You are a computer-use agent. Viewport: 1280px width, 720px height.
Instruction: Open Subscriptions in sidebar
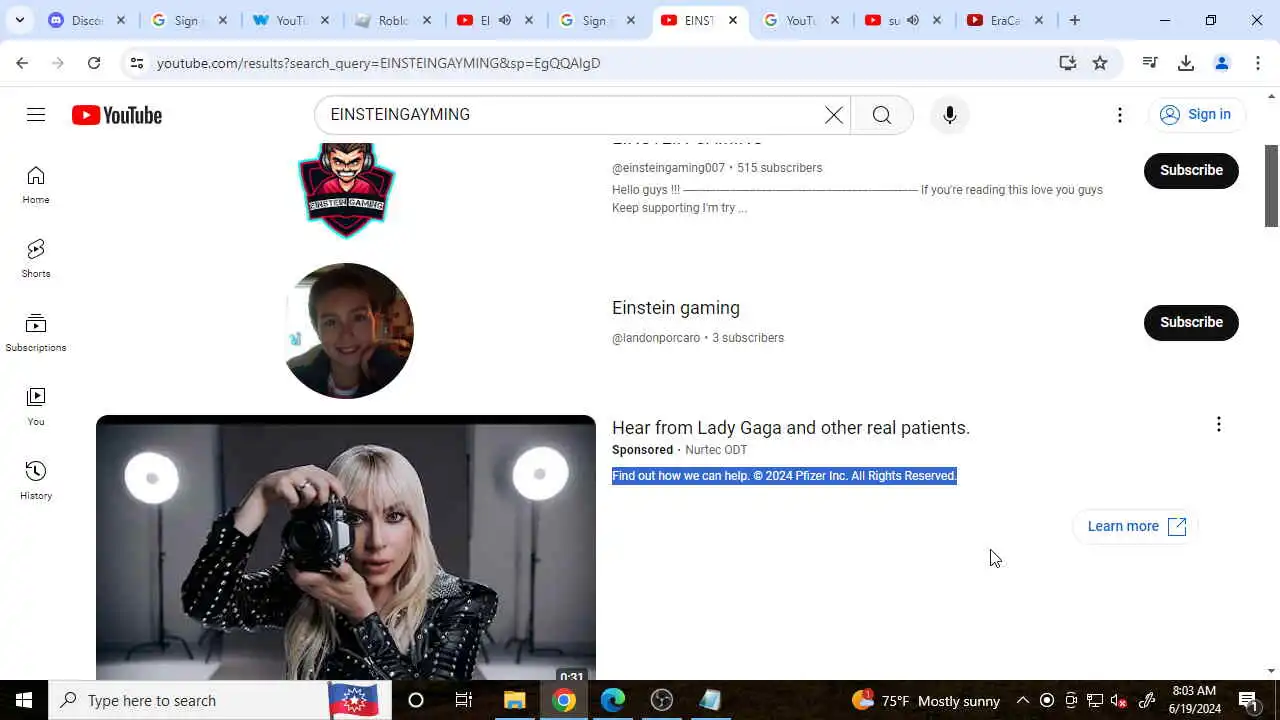coord(36,333)
